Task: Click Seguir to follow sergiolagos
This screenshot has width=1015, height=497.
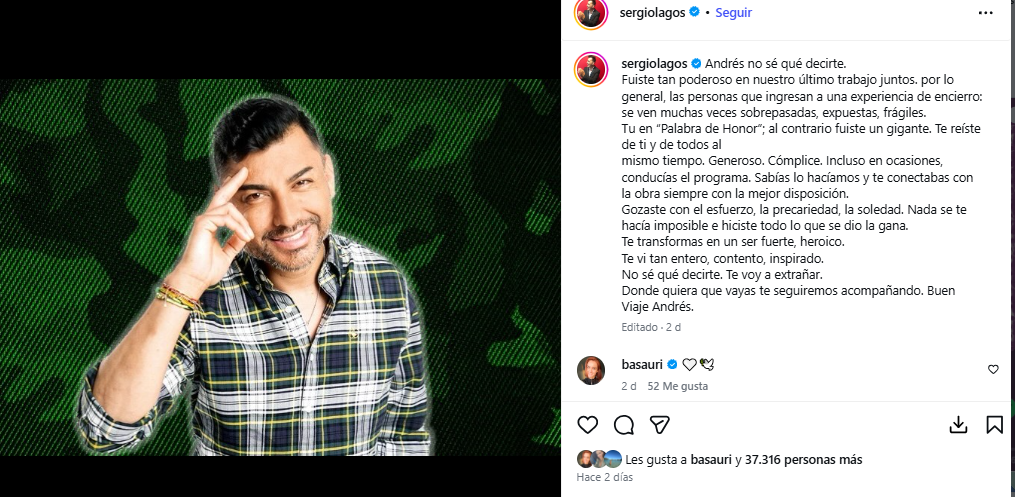Action: point(733,12)
